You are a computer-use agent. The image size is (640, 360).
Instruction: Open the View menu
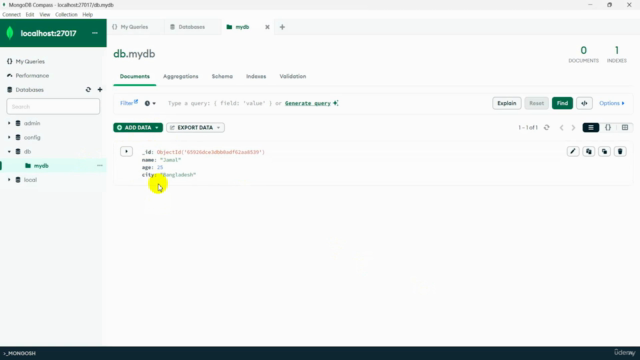click(44, 14)
